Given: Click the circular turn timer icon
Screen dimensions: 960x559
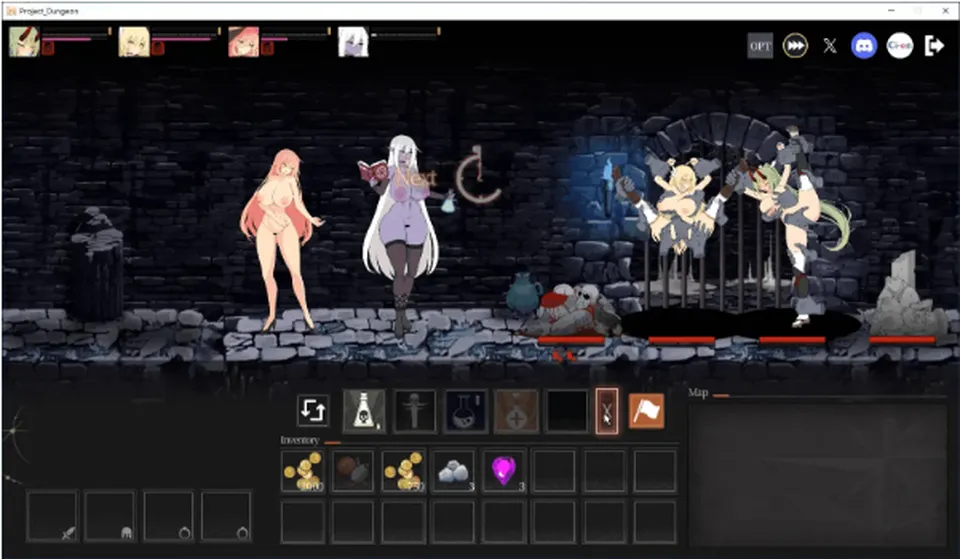Looking at the screenshot, I should click(x=478, y=176).
